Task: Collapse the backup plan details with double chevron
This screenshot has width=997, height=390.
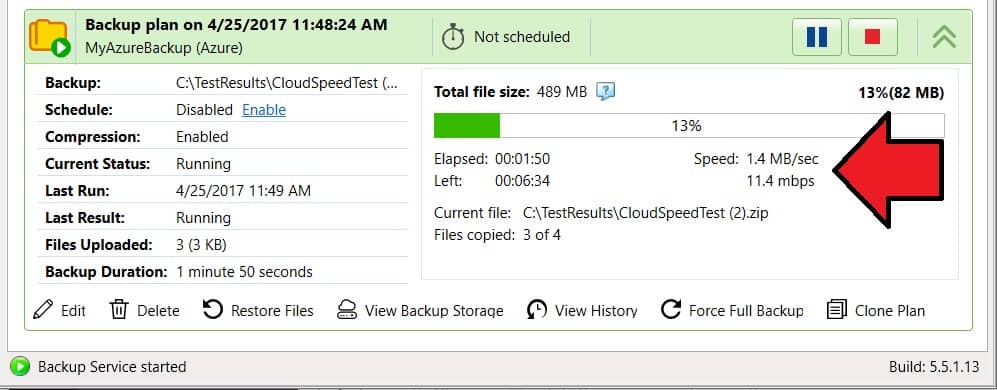Action: (944, 37)
